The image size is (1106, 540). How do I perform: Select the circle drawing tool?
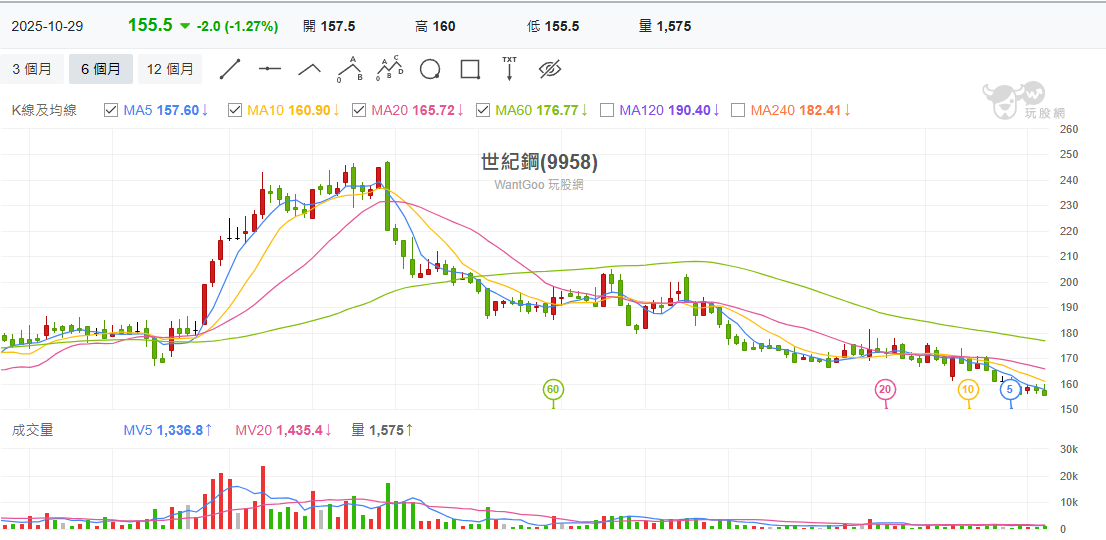coord(430,69)
